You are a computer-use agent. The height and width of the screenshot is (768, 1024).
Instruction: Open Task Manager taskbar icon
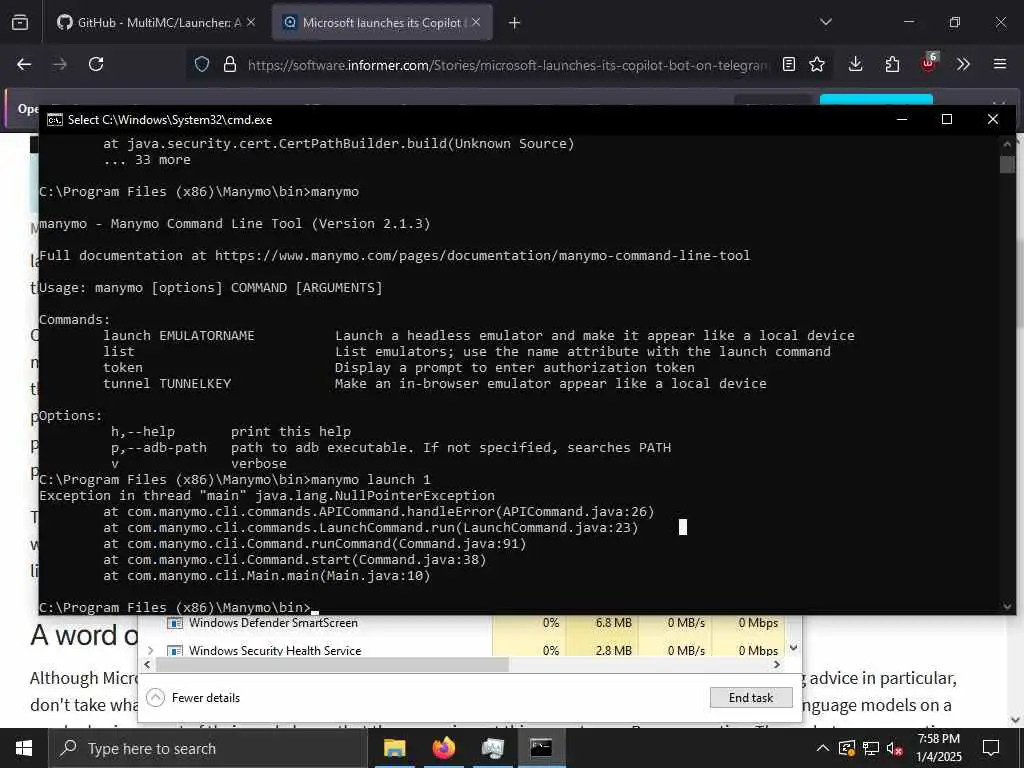point(492,748)
